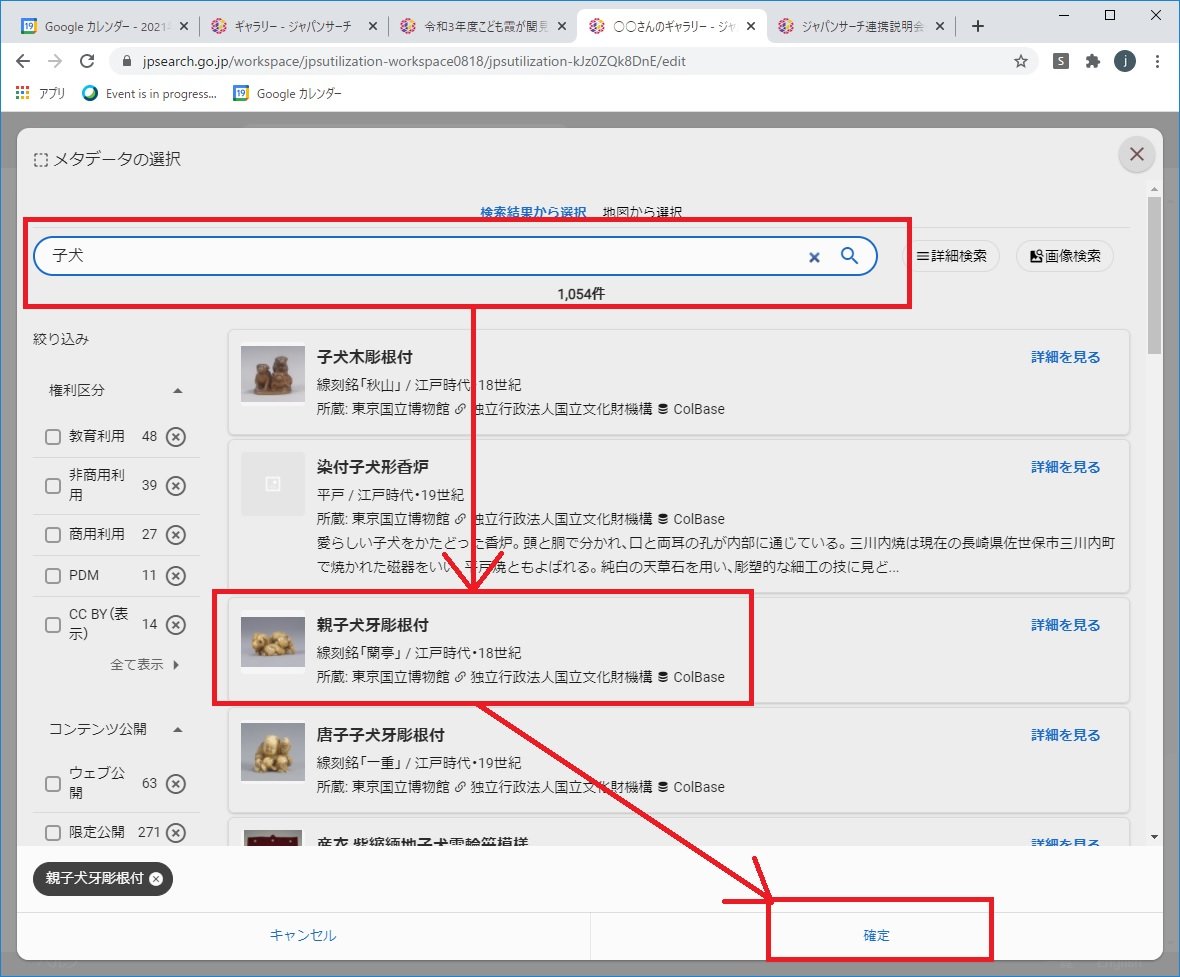Exclude the PDM filter with its X icon

pos(176,576)
